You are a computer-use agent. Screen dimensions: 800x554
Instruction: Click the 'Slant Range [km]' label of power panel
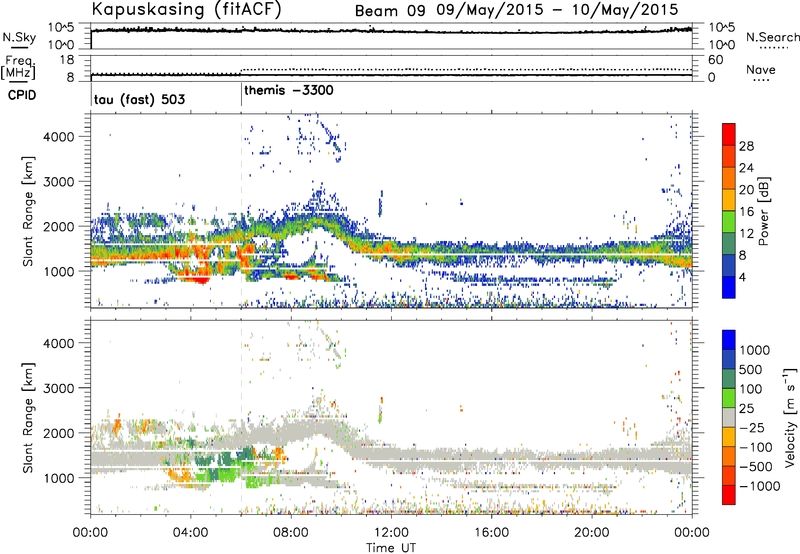[x=28, y=211]
